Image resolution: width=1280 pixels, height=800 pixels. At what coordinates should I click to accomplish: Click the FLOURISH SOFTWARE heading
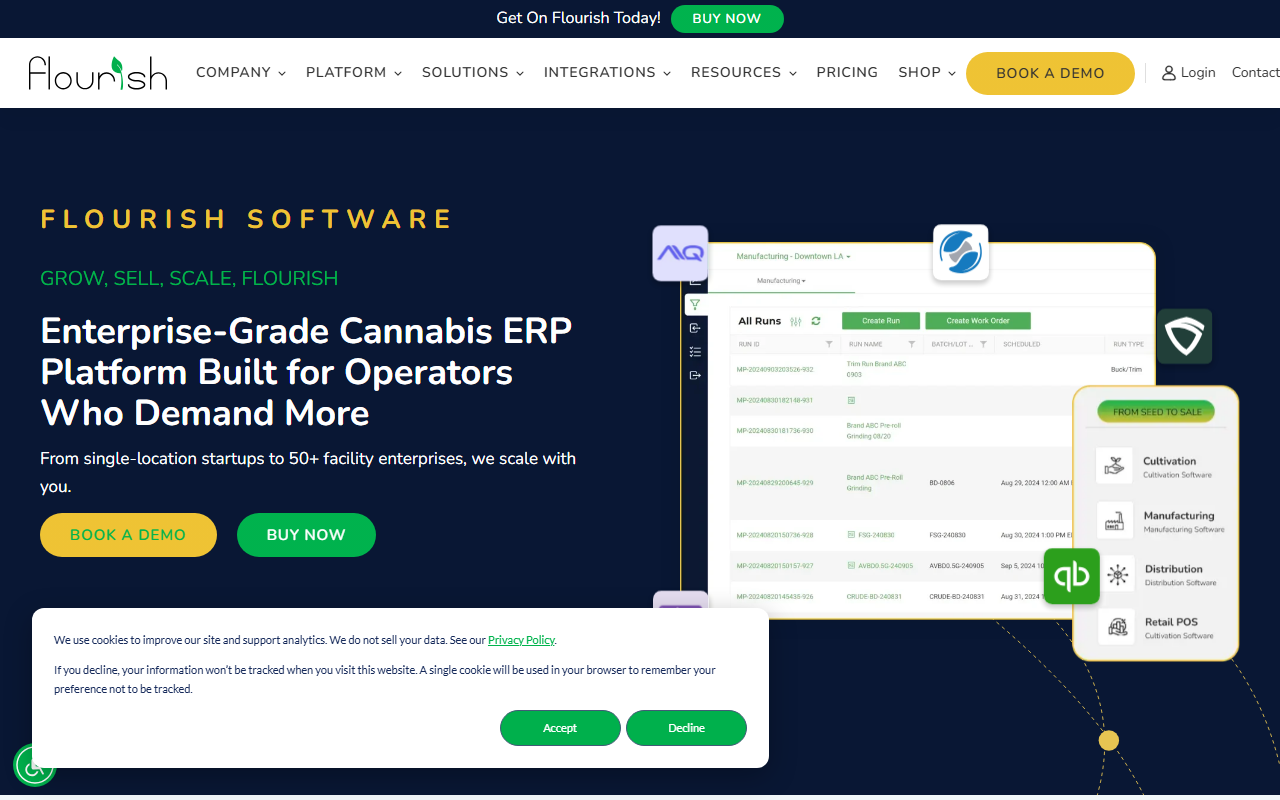point(247,219)
